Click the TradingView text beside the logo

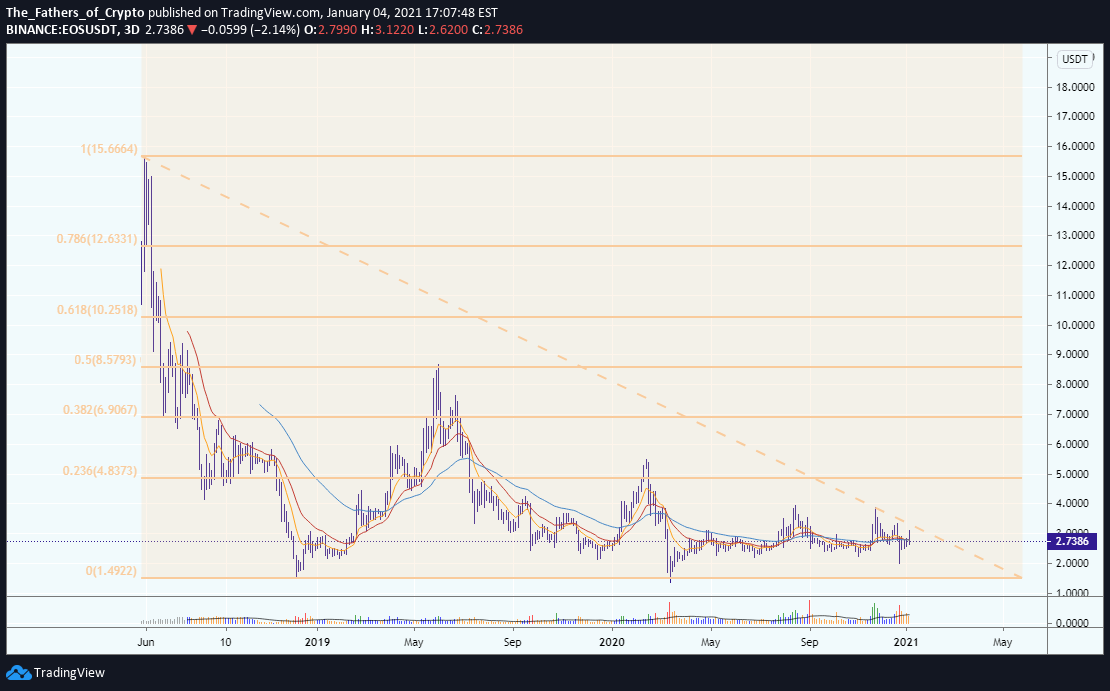69,673
